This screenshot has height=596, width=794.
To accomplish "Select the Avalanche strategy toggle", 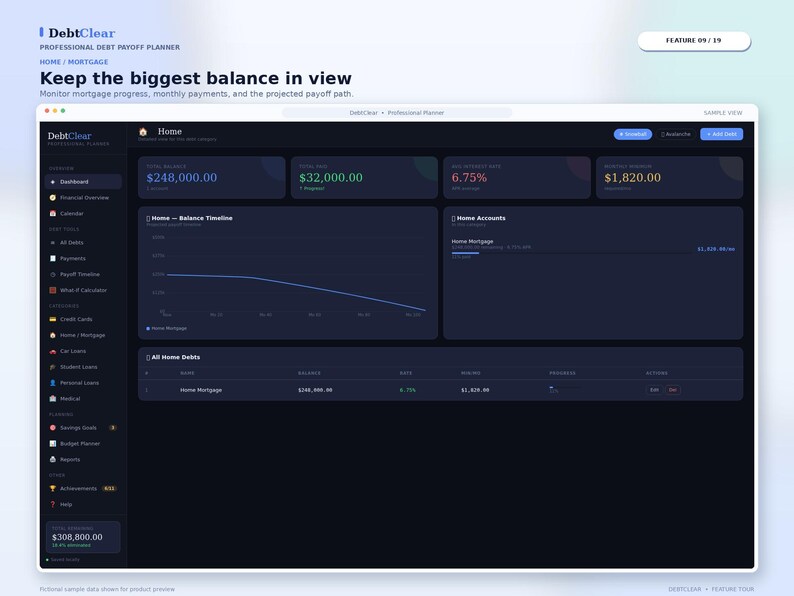I will (676, 134).
